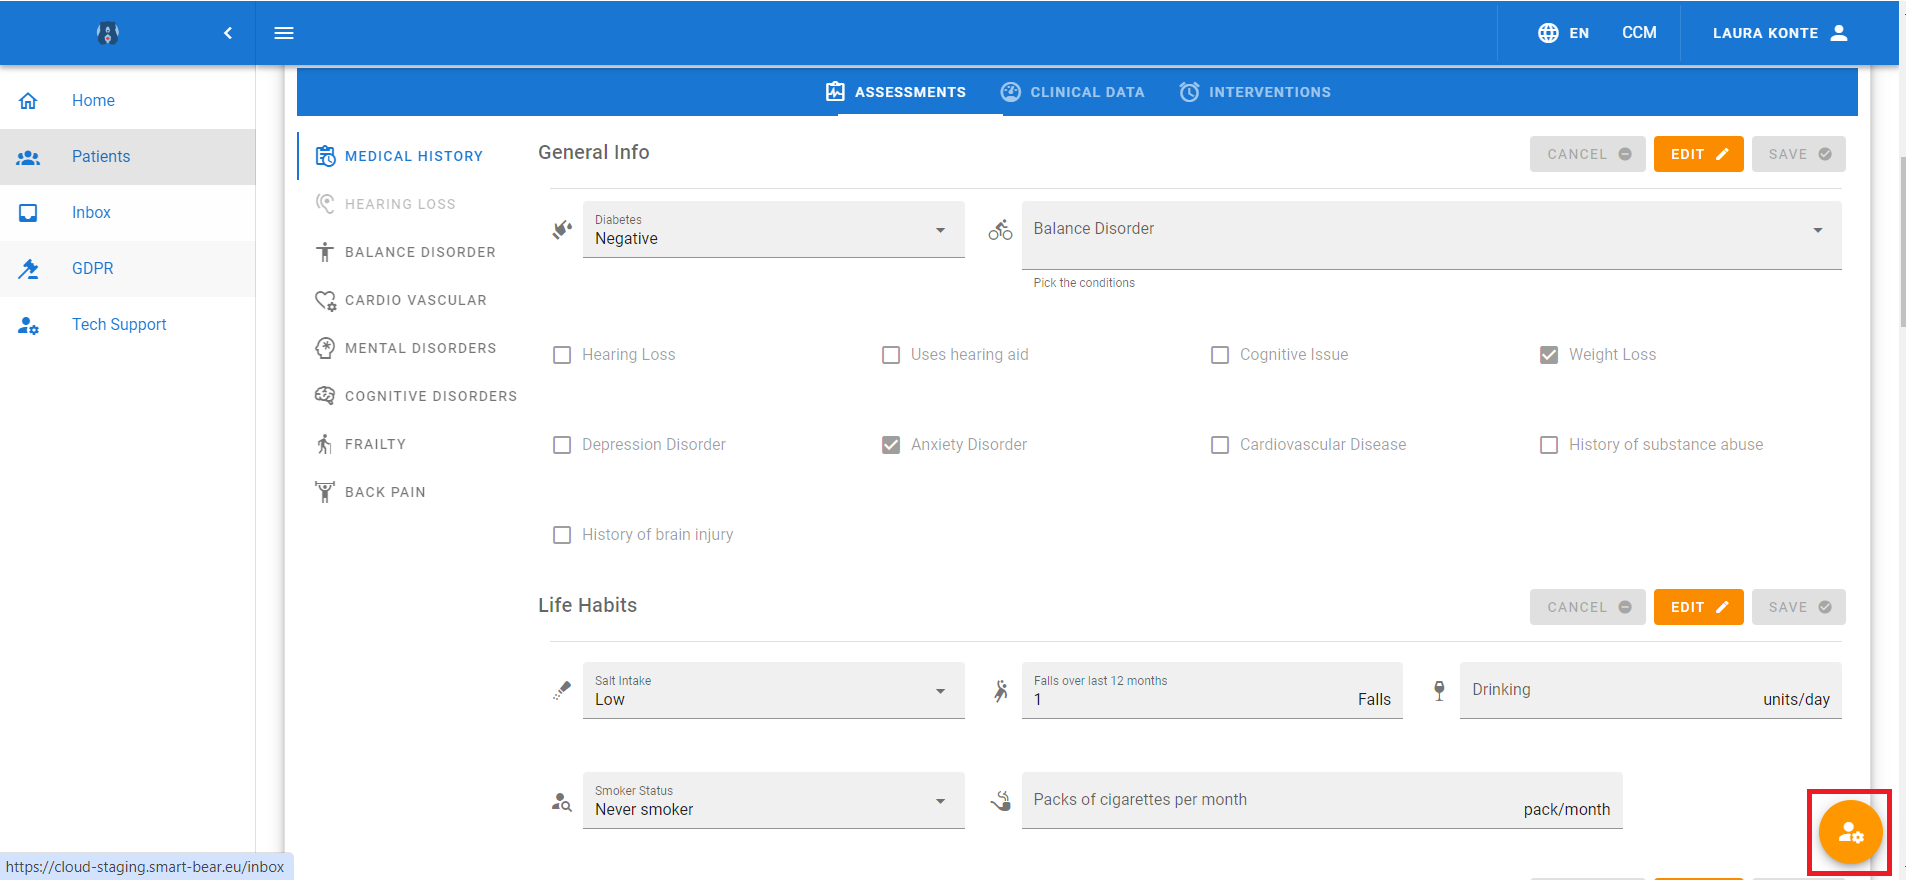
Task: Switch to the Interventions tab
Action: [1255, 92]
